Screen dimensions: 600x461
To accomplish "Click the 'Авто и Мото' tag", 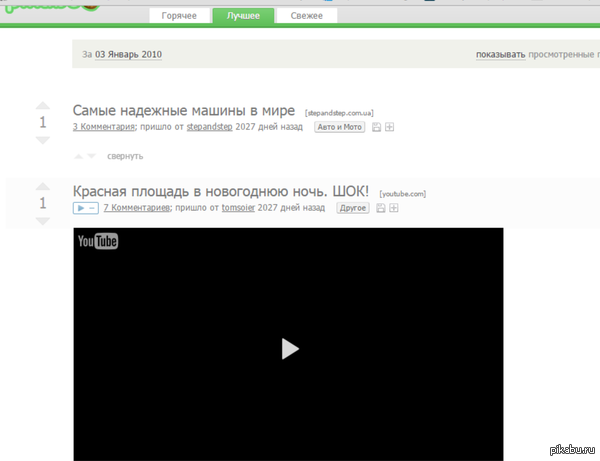I will tap(339, 127).
